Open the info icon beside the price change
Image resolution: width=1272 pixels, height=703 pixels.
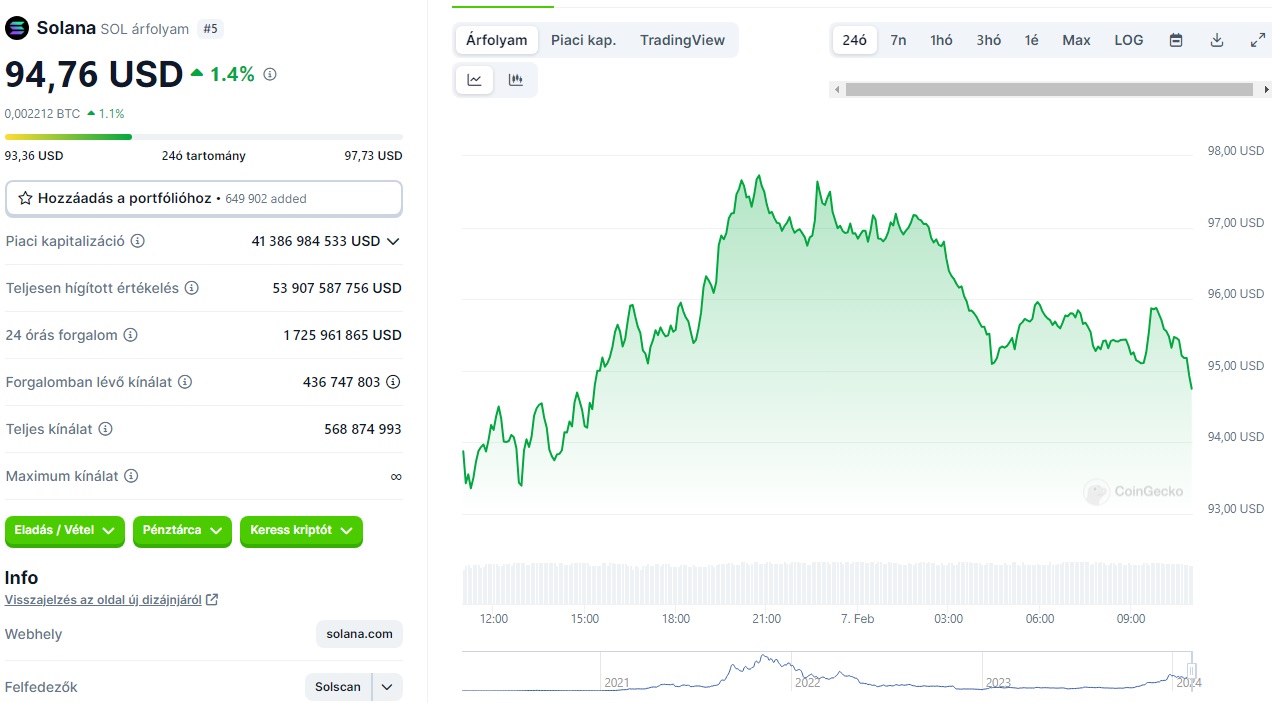click(x=270, y=74)
